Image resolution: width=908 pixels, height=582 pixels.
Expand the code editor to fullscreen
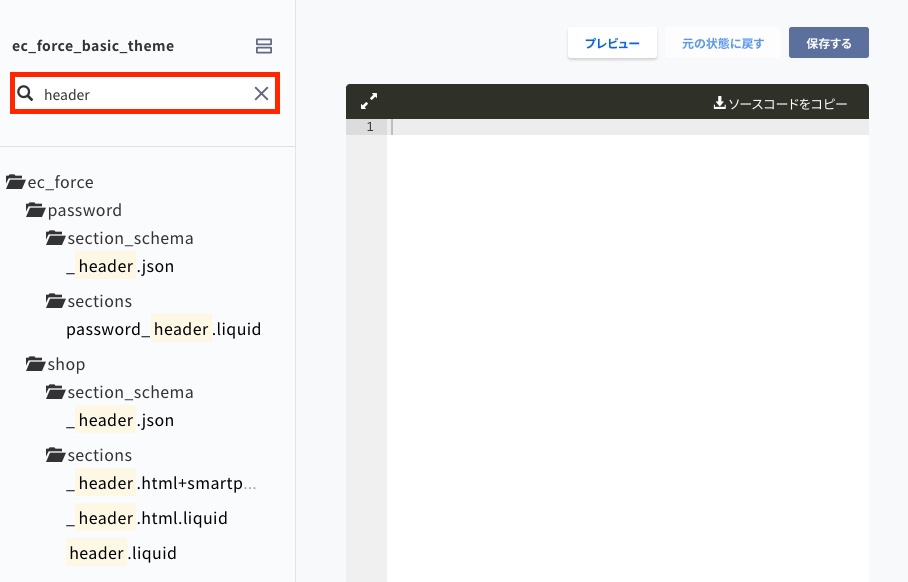pyautogui.click(x=369, y=101)
